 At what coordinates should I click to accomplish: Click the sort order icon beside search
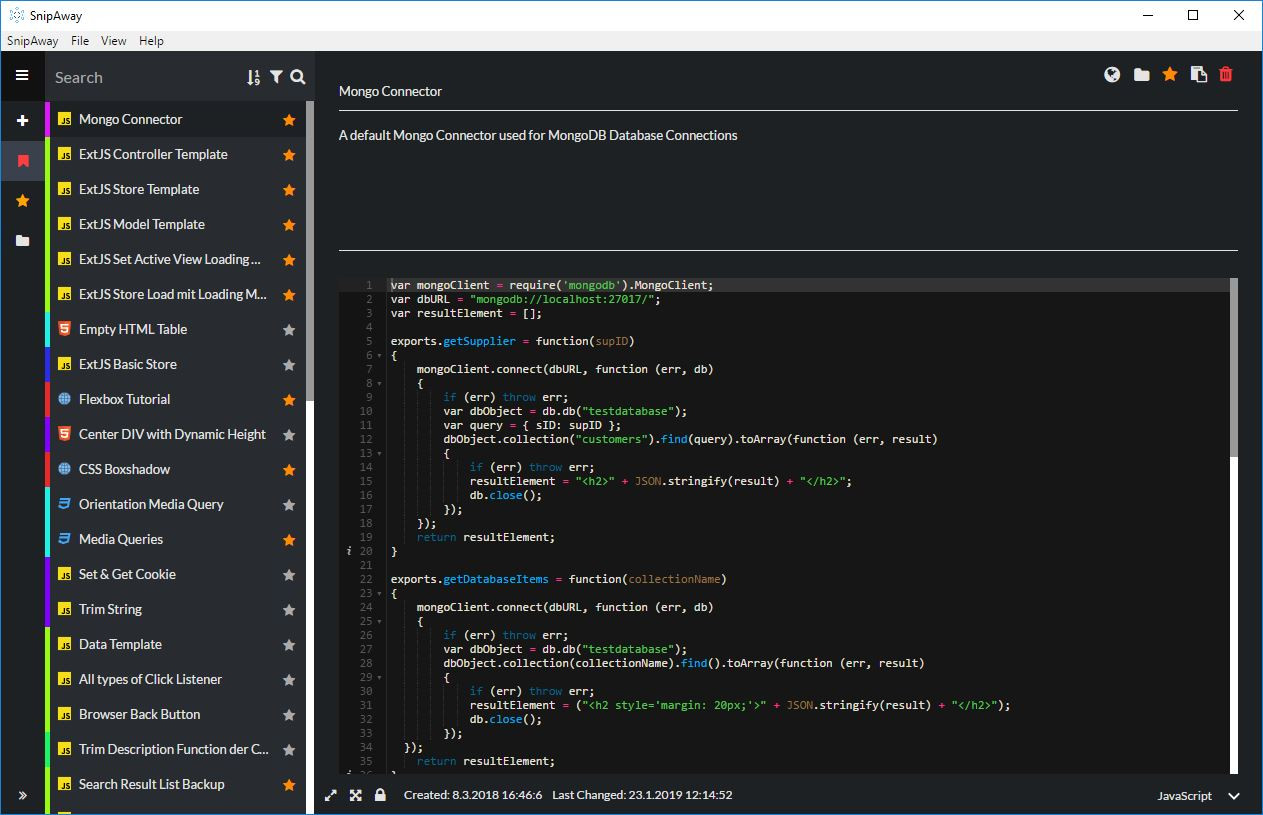click(254, 77)
